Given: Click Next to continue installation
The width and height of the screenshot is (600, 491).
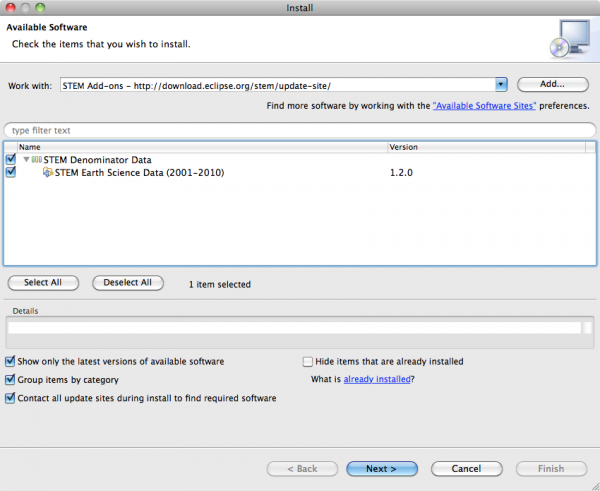Looking at the screenshot, I should [x=382, y=468].
